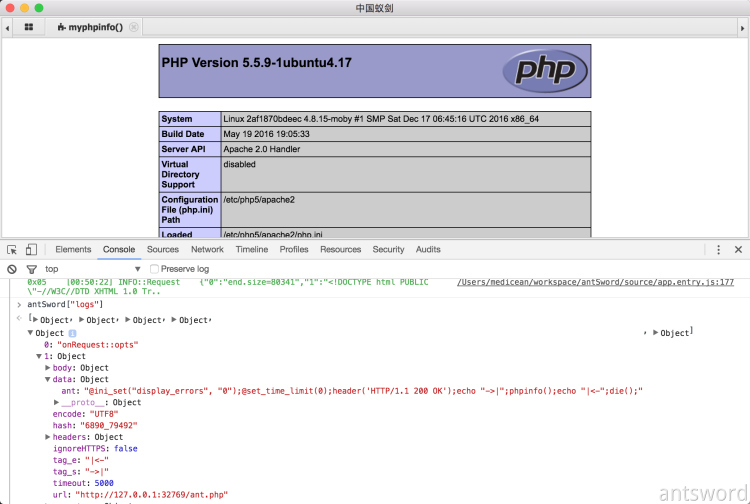
Task: Click the PHP logo image
Action: pyautogui.click(x=546, y=70)
